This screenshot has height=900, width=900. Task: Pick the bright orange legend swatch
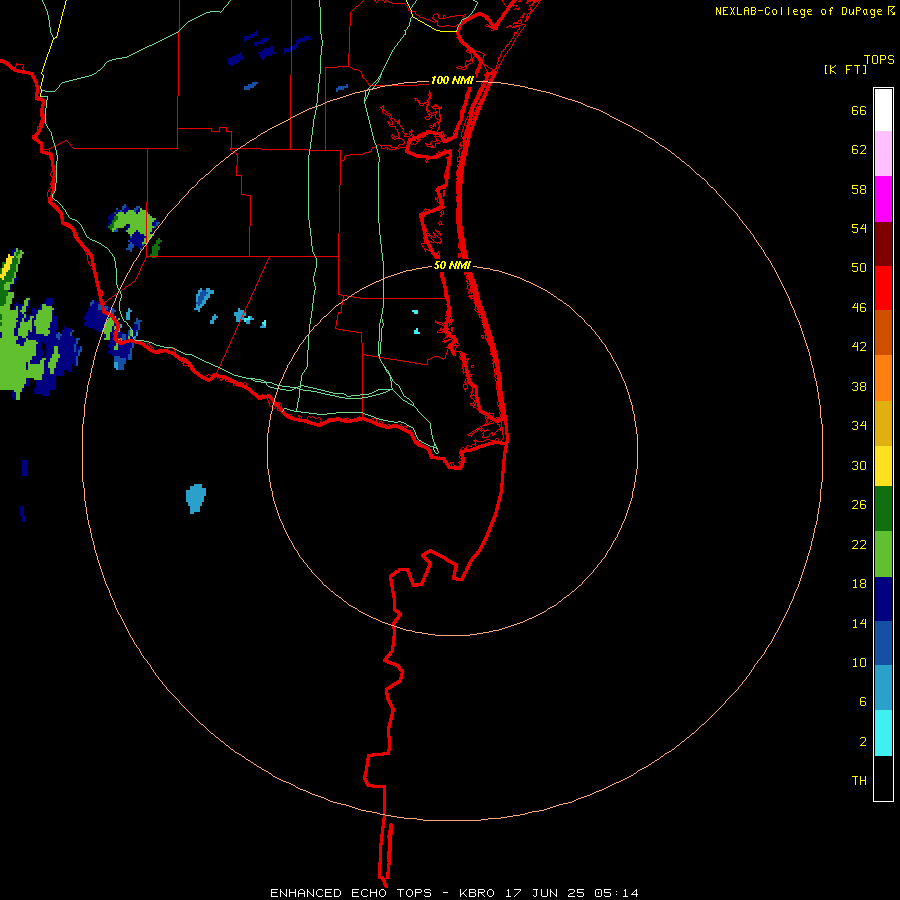[x=883, y=378]
